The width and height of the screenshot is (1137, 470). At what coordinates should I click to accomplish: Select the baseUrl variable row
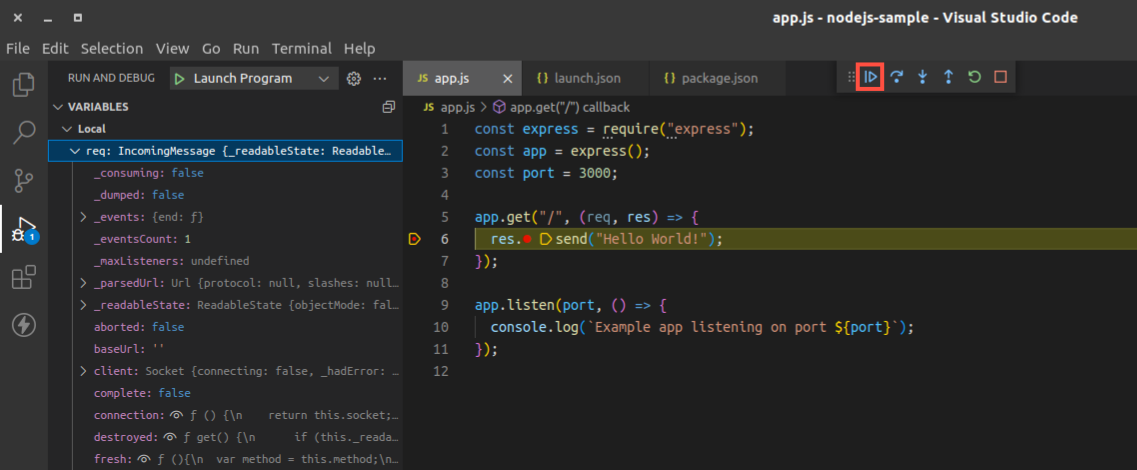click(x=225, y=349)
